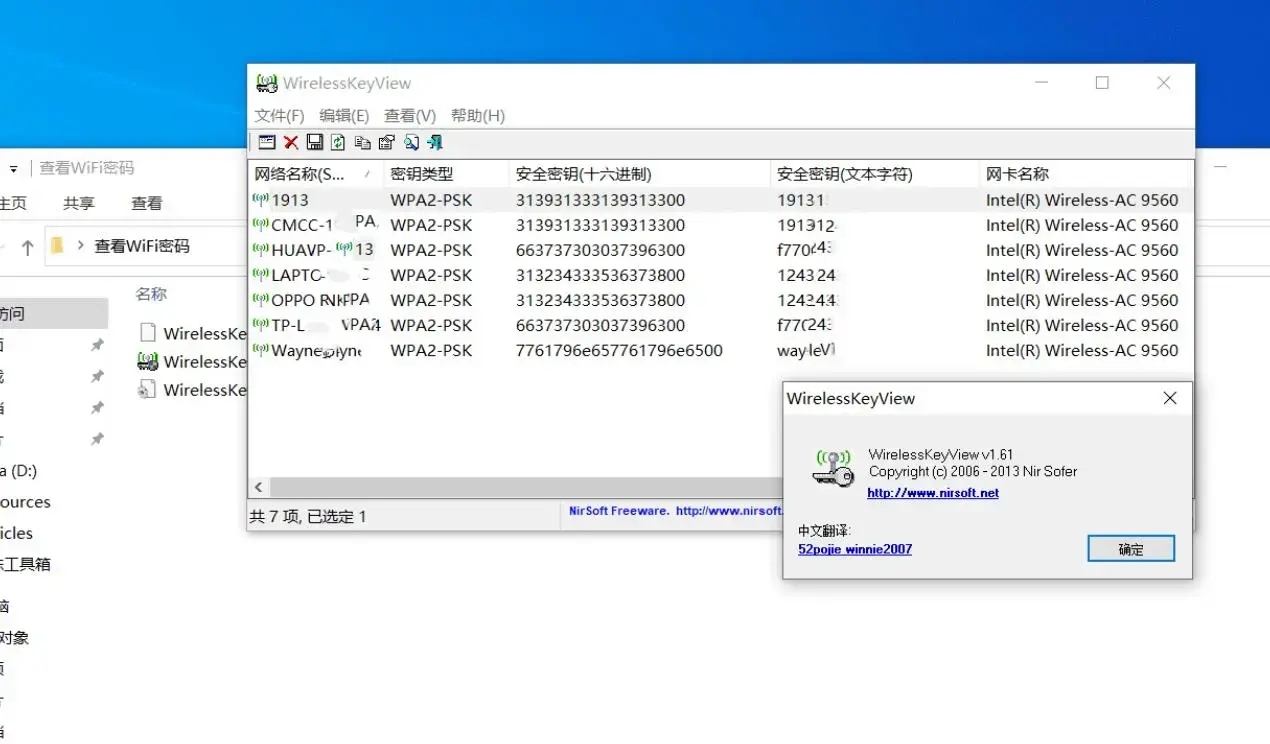Click the Find magnifier toolbar icon
The width and height of the screenshot is (1270, 744).
411,142
